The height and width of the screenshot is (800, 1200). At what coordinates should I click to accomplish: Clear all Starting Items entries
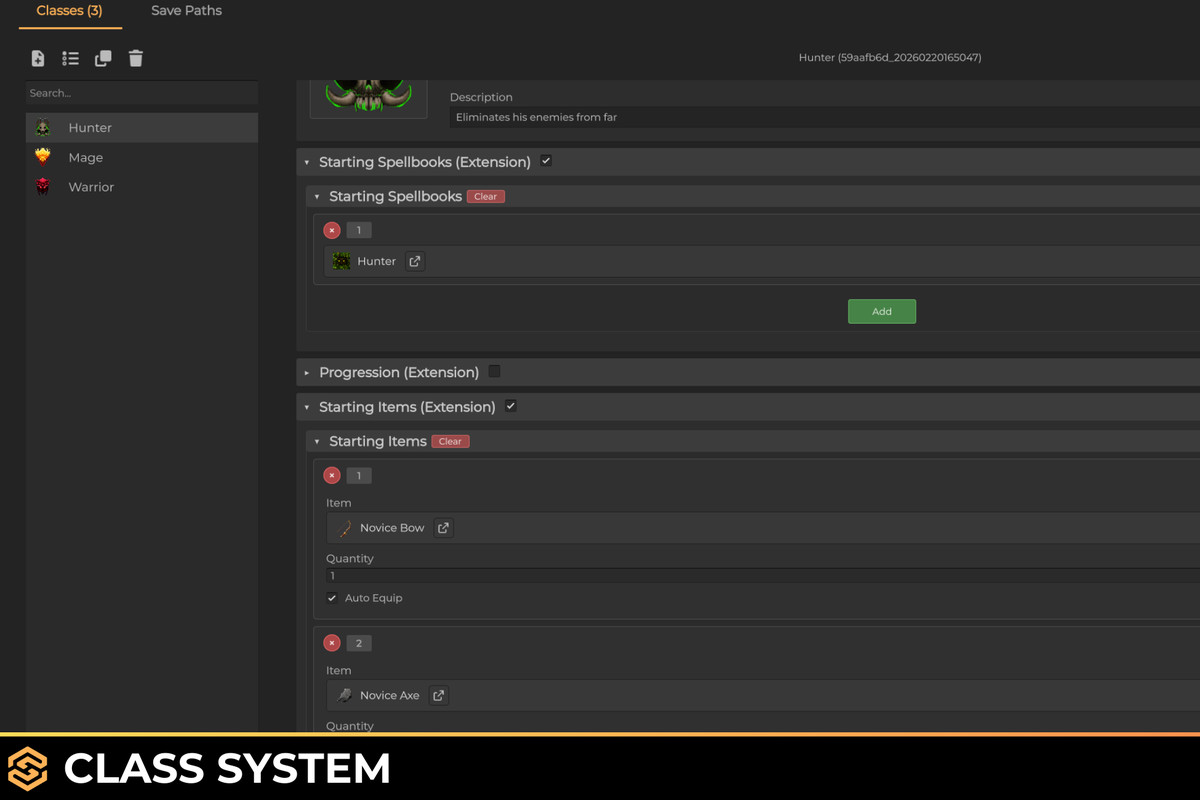click(450, 441)
